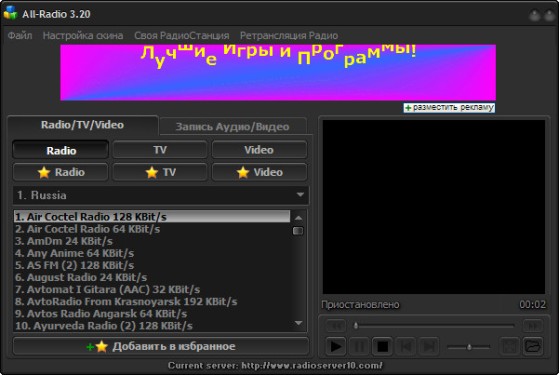Skip to previous station icon
This screenshot has height=375, width=559.
(x=406, y=346)
